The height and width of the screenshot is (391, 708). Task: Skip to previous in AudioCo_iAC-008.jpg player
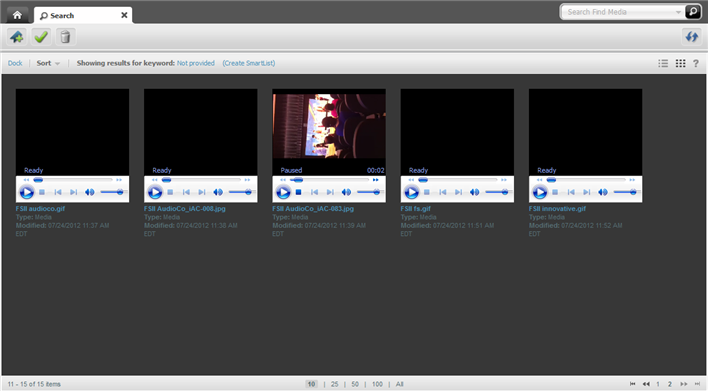pos(186,192)
